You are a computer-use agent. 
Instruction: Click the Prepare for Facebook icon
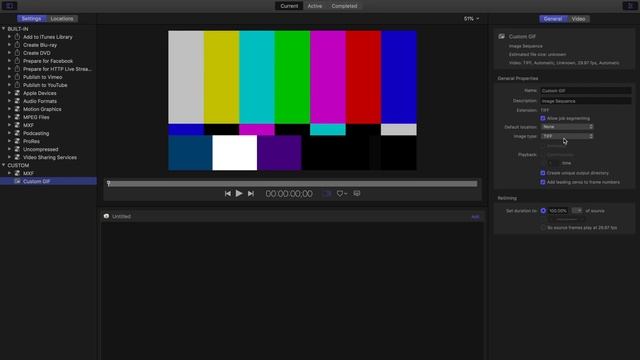click(x=17, y=61)
